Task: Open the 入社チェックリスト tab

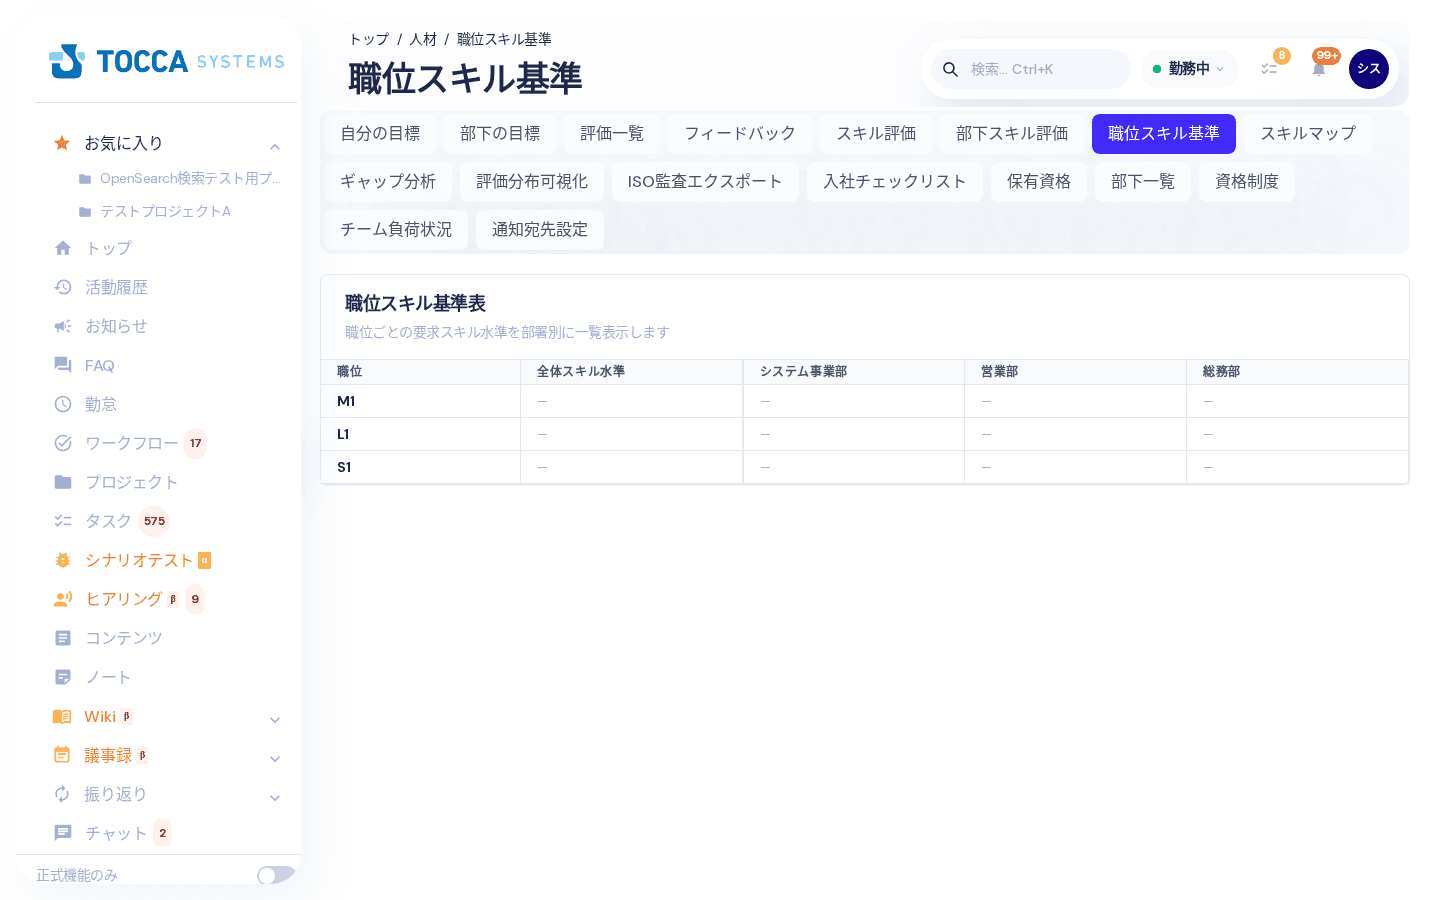Action: 895,182
